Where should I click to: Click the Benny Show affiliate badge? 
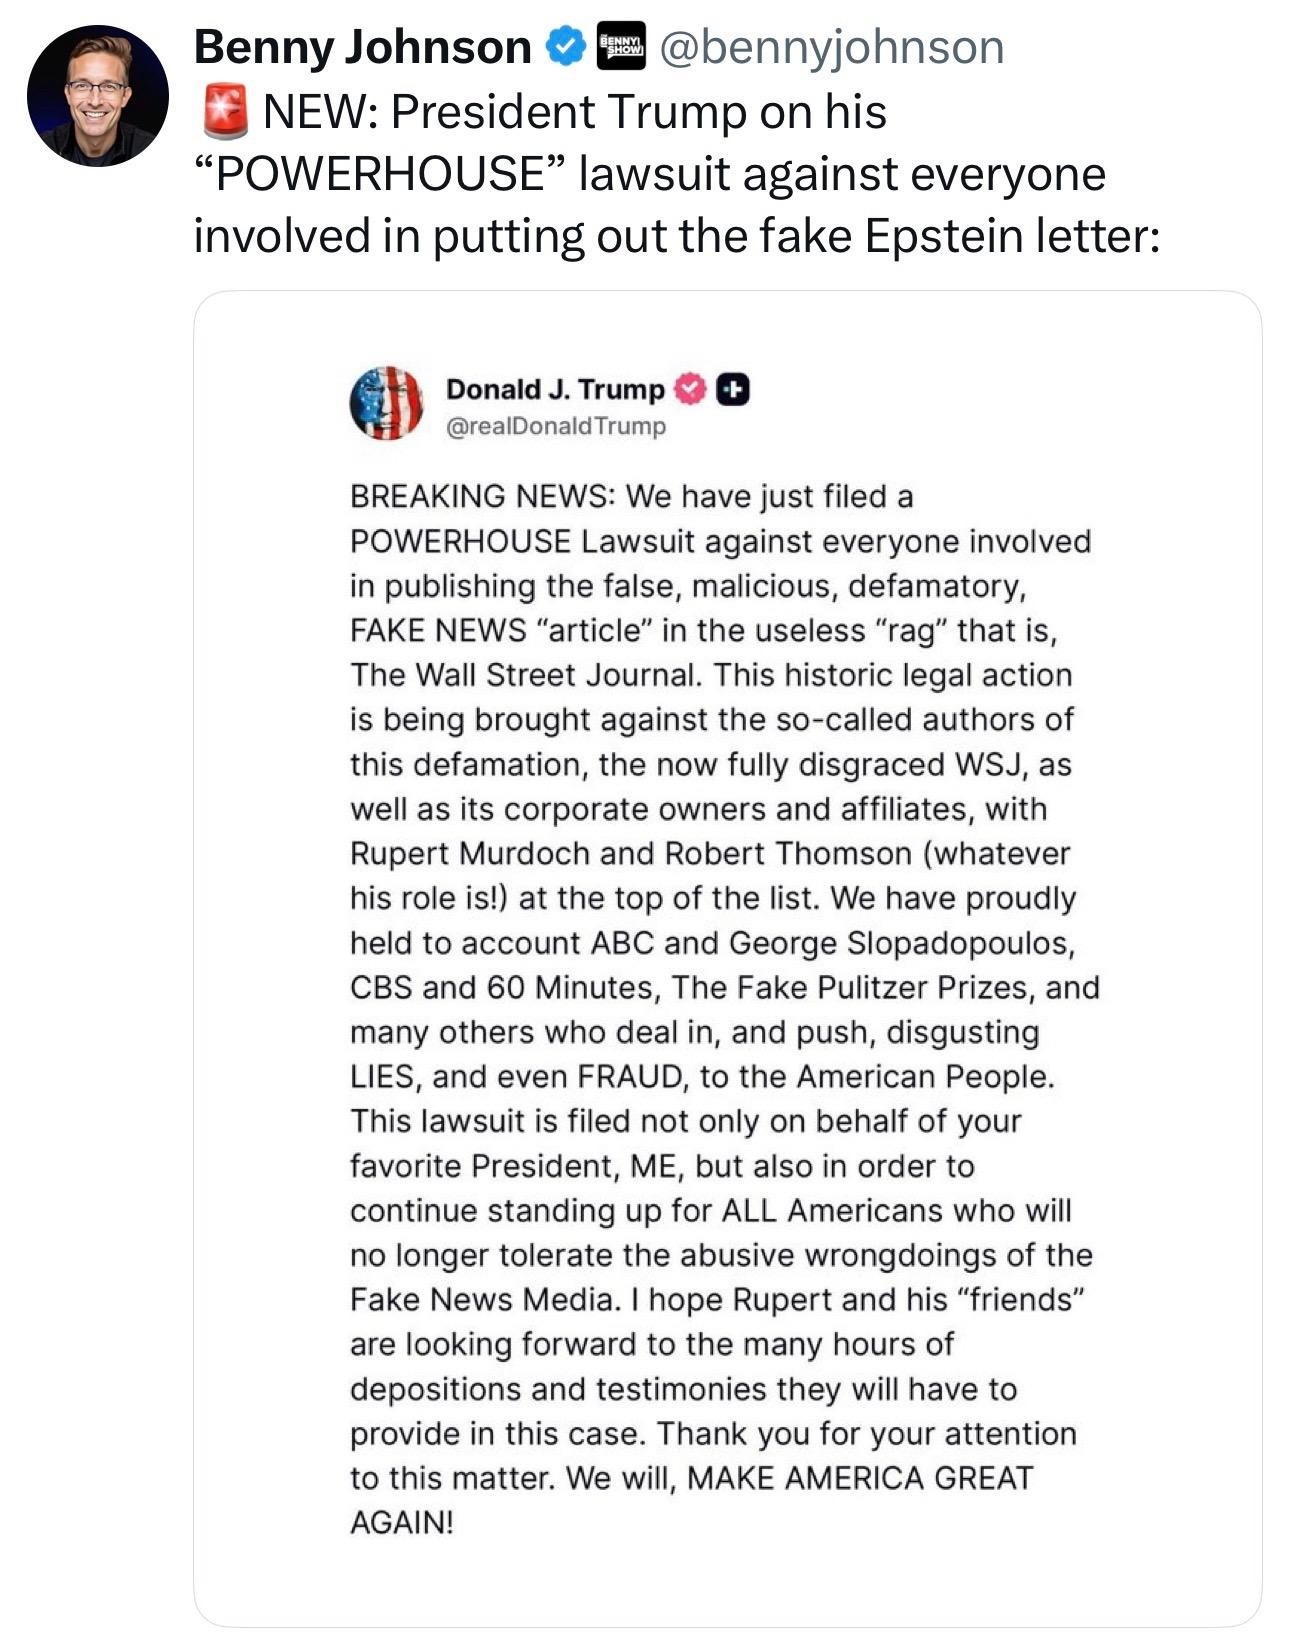tap(620, 47)
